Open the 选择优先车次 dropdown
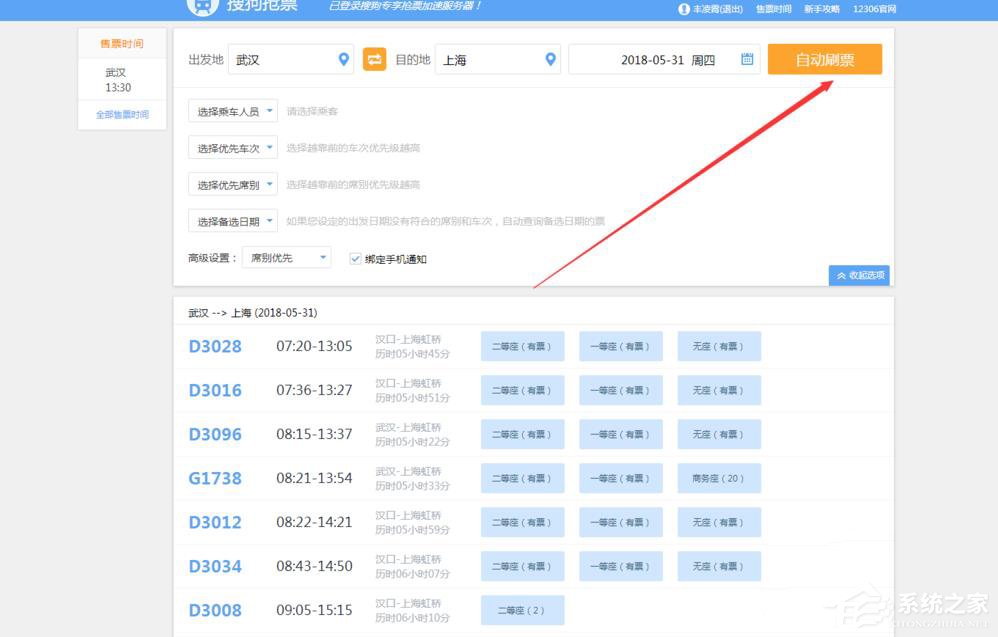The image size is (998, 637). pyautogui.click(x=232, y=147)
